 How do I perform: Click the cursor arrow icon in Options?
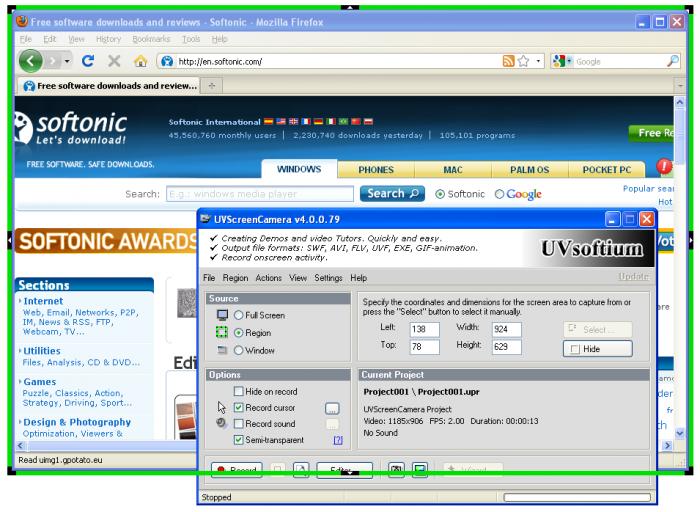(222, 407)
